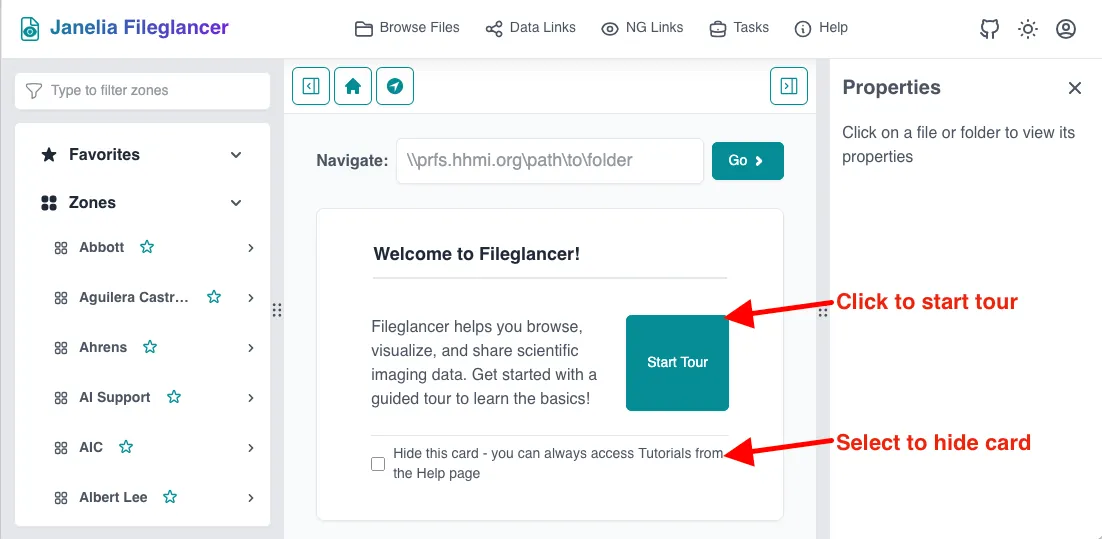The height and width of the screenshot is (539, 1102).
Task: Click the Albert Lee zone grid icon
Action: click(61, 498)
